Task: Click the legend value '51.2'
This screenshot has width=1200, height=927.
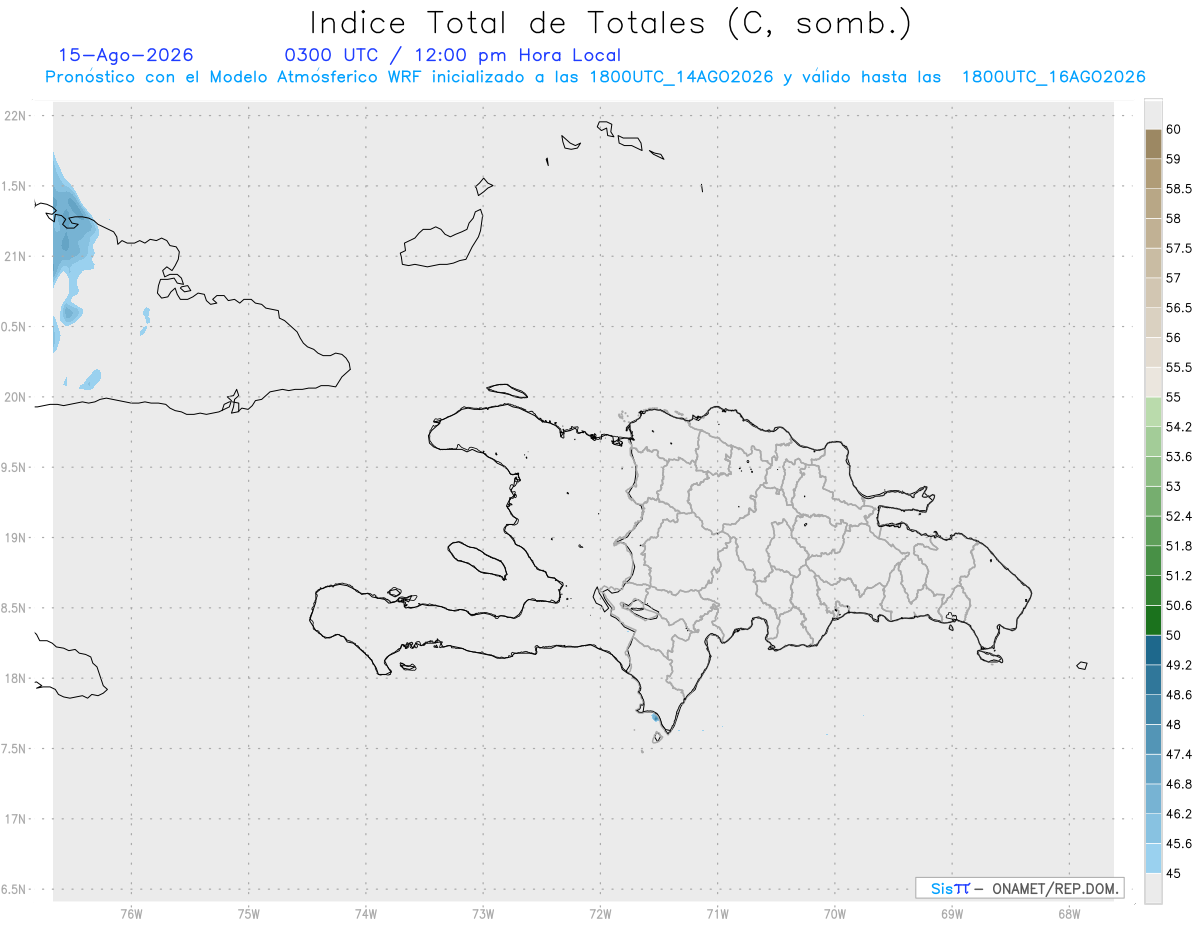Action: pyautogui.click(x=1178, y=576)
